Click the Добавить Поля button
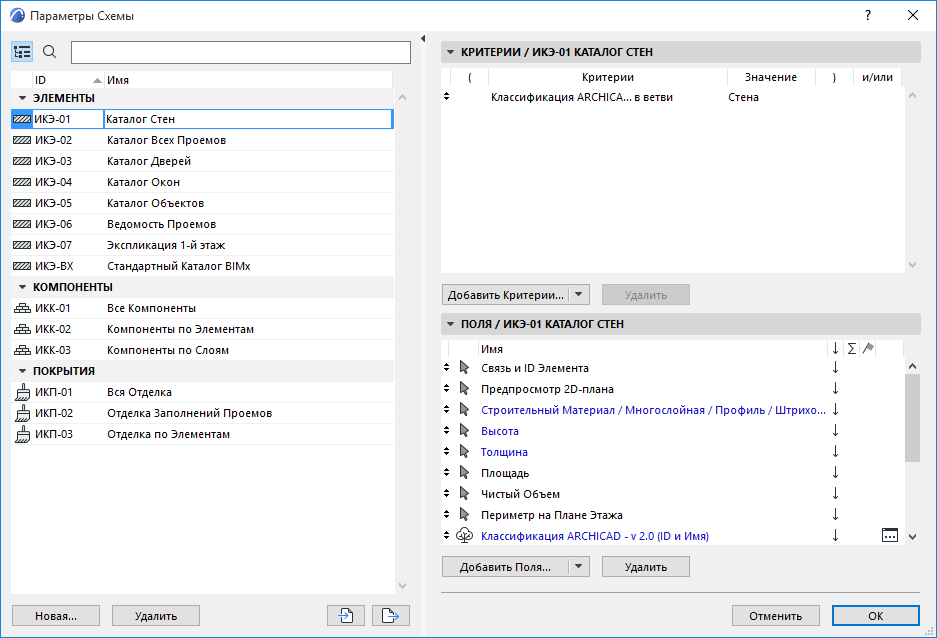The height and width of the screenshot is (638, 937). pyautogui.click(x=506, y=566)
